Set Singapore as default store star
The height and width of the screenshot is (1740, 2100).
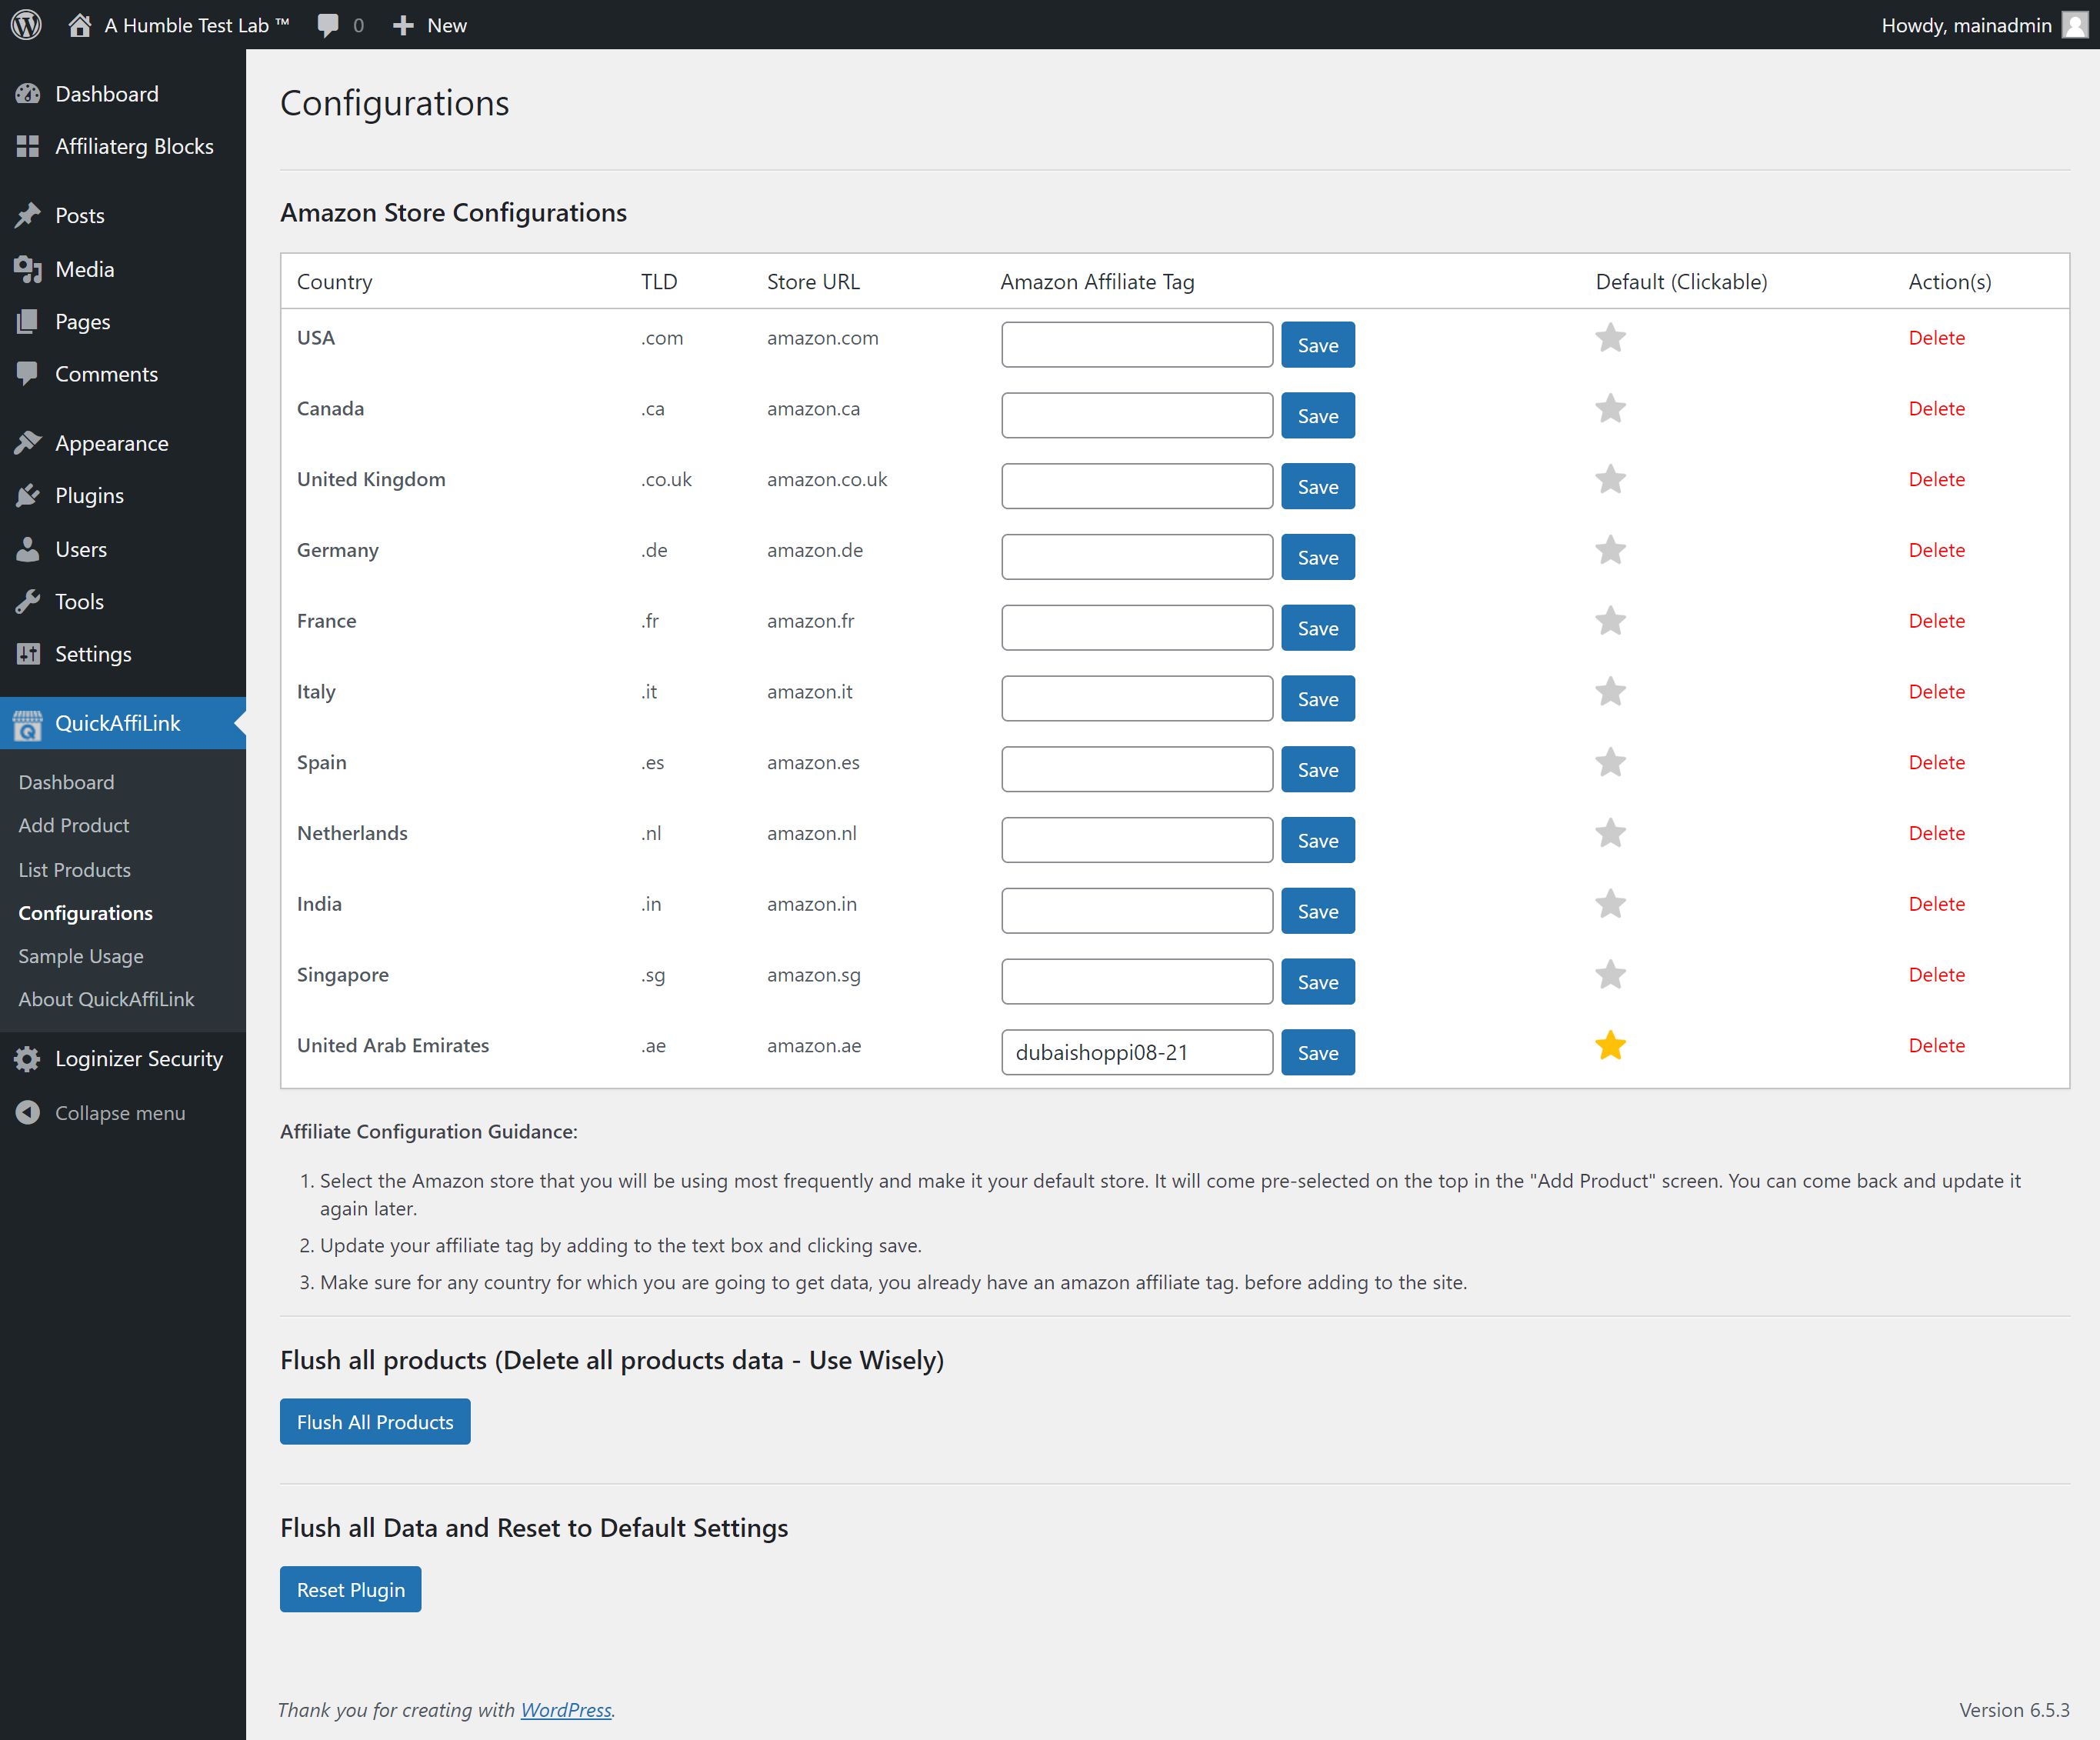[x=1610, y=975]
